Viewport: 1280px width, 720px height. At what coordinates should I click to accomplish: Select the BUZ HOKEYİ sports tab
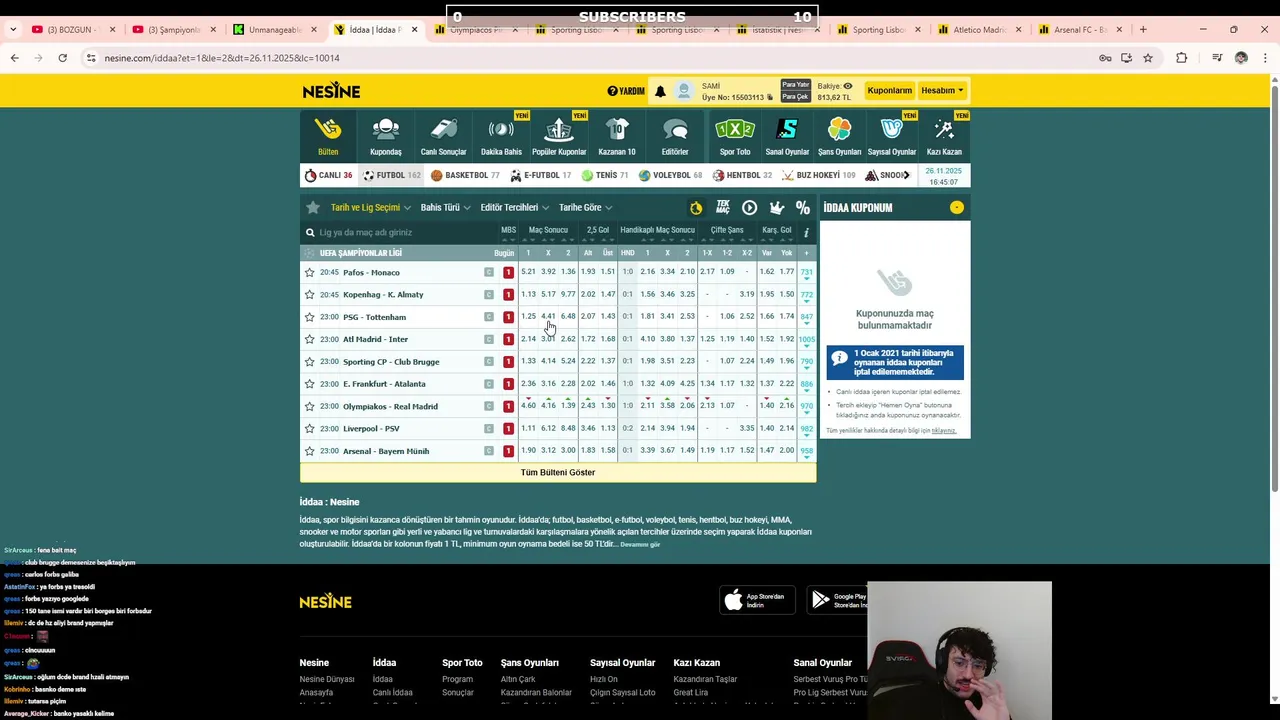point(818,175)
